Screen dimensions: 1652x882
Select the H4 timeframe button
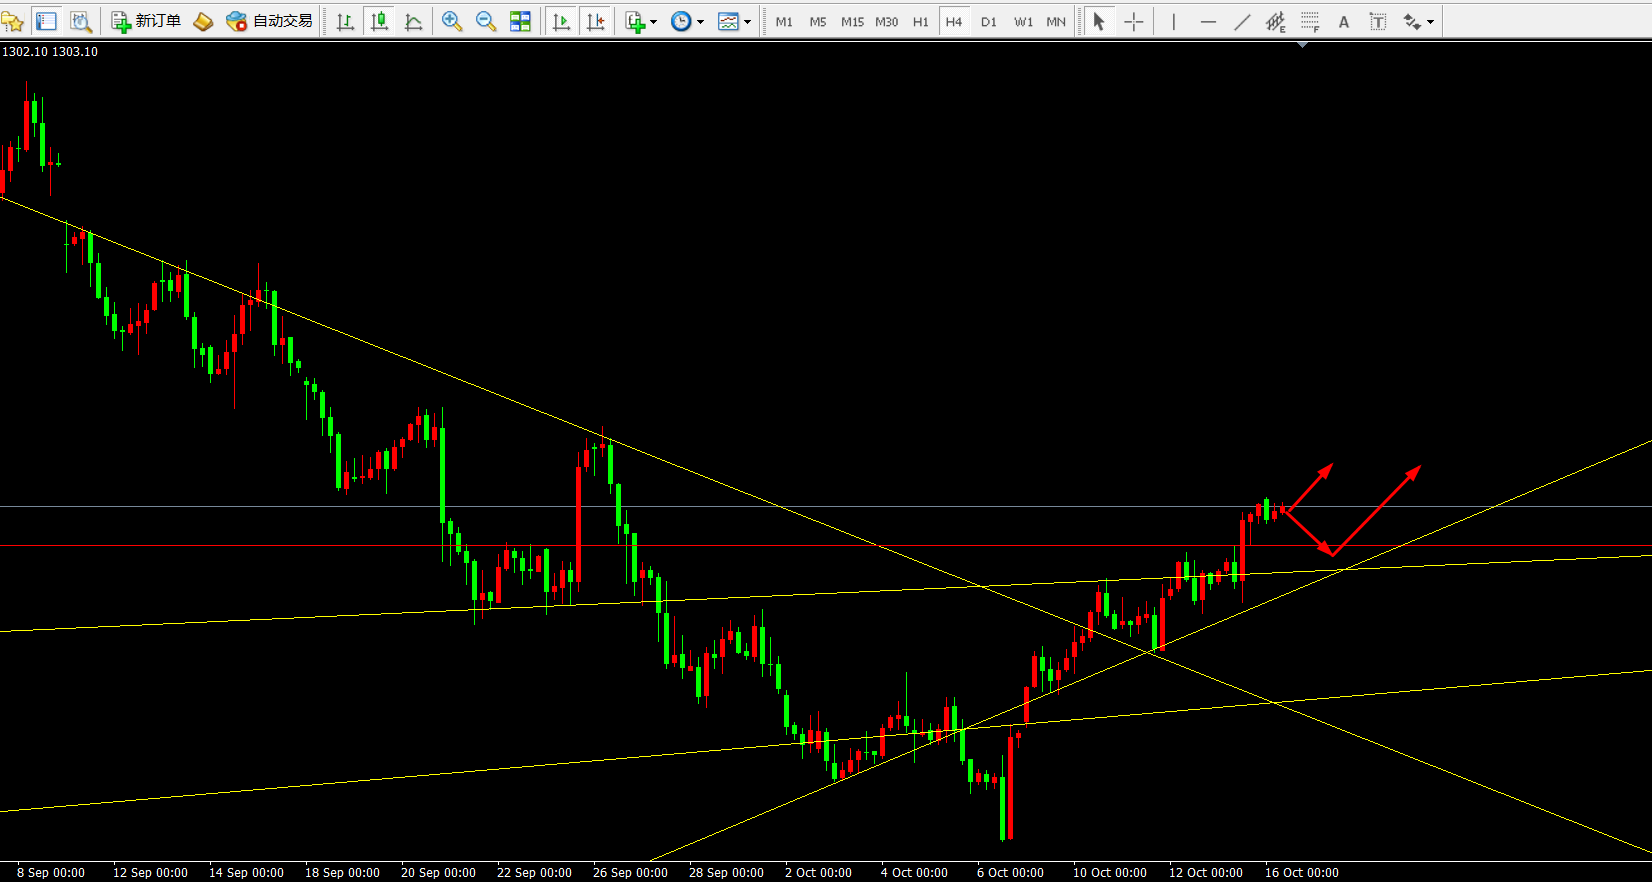(954, 21)
